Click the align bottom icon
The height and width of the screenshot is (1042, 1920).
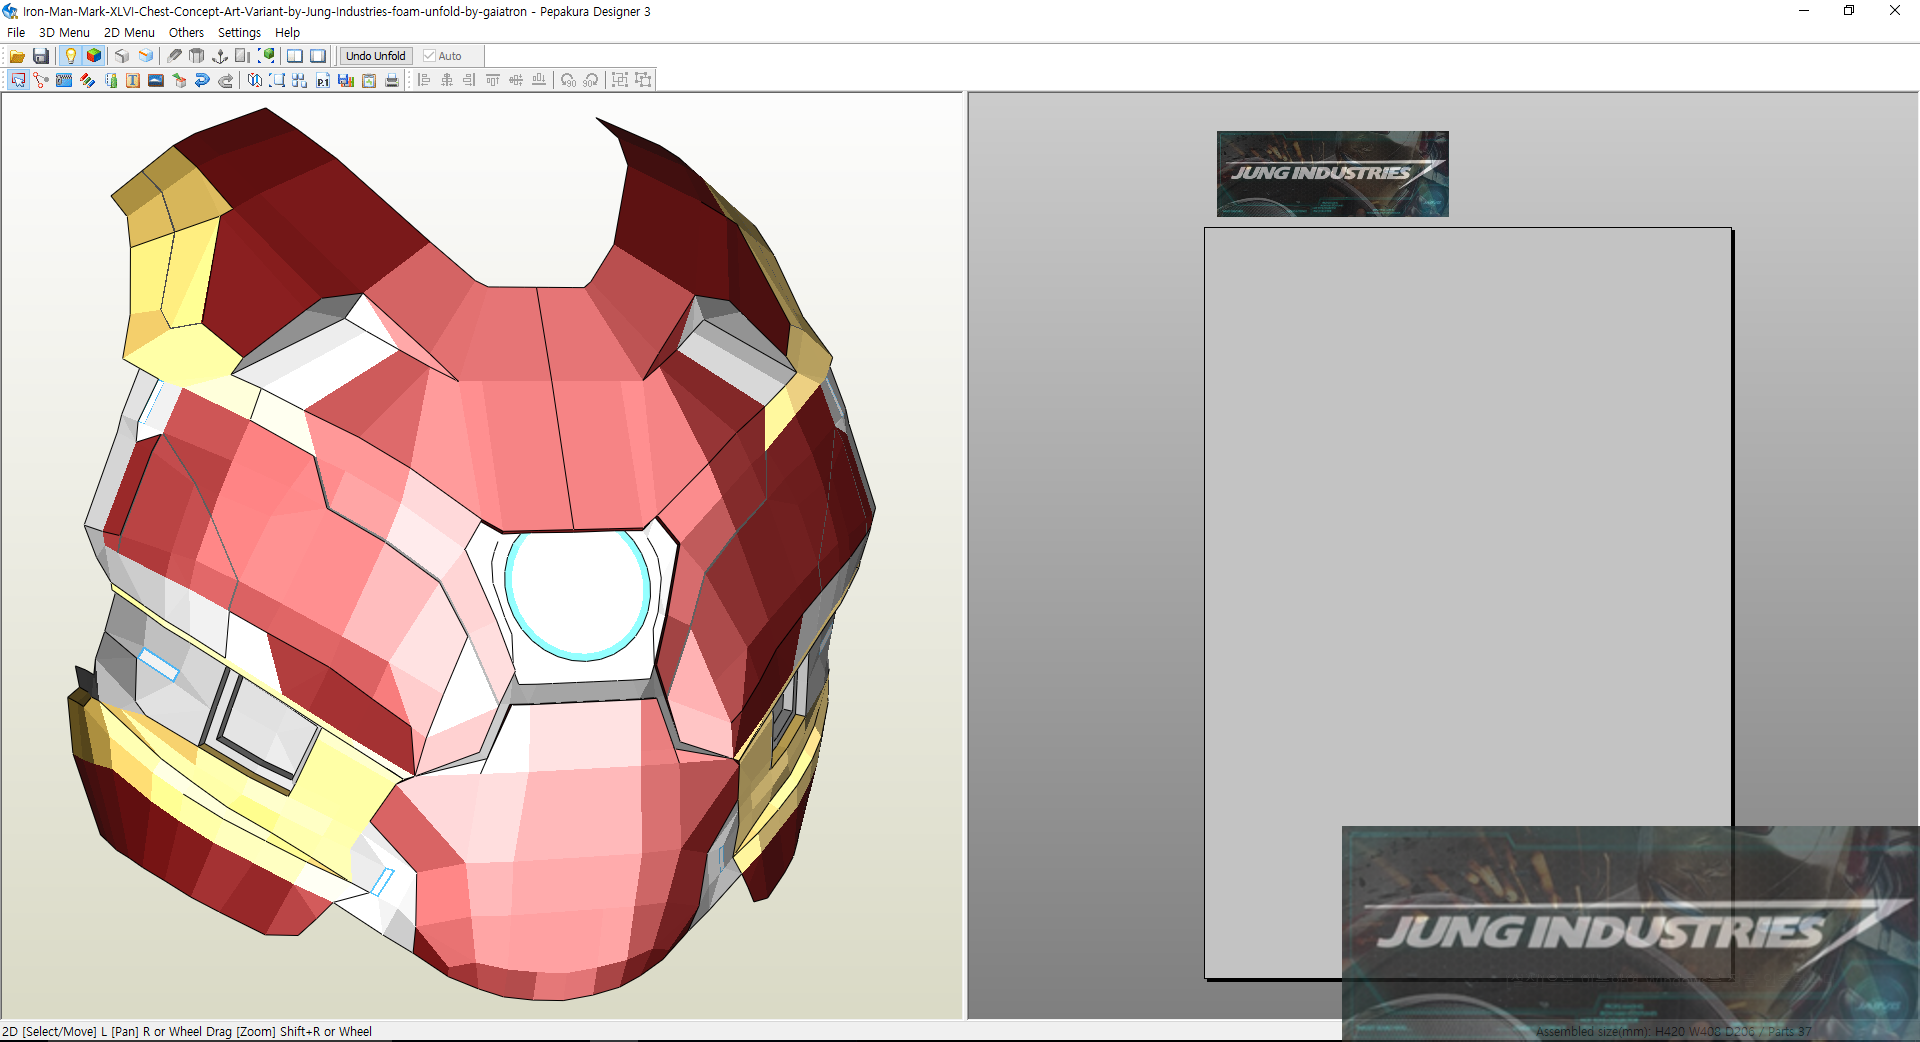(539, 80)
